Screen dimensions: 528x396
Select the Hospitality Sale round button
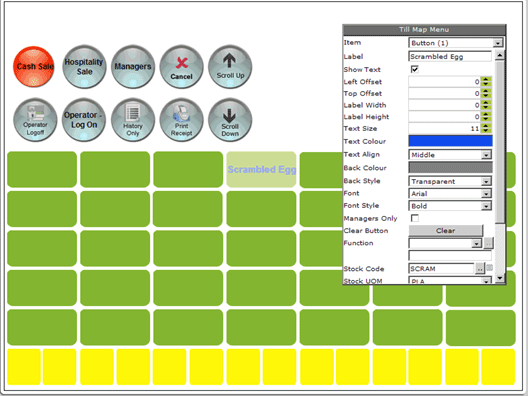(x=84, y=67)
